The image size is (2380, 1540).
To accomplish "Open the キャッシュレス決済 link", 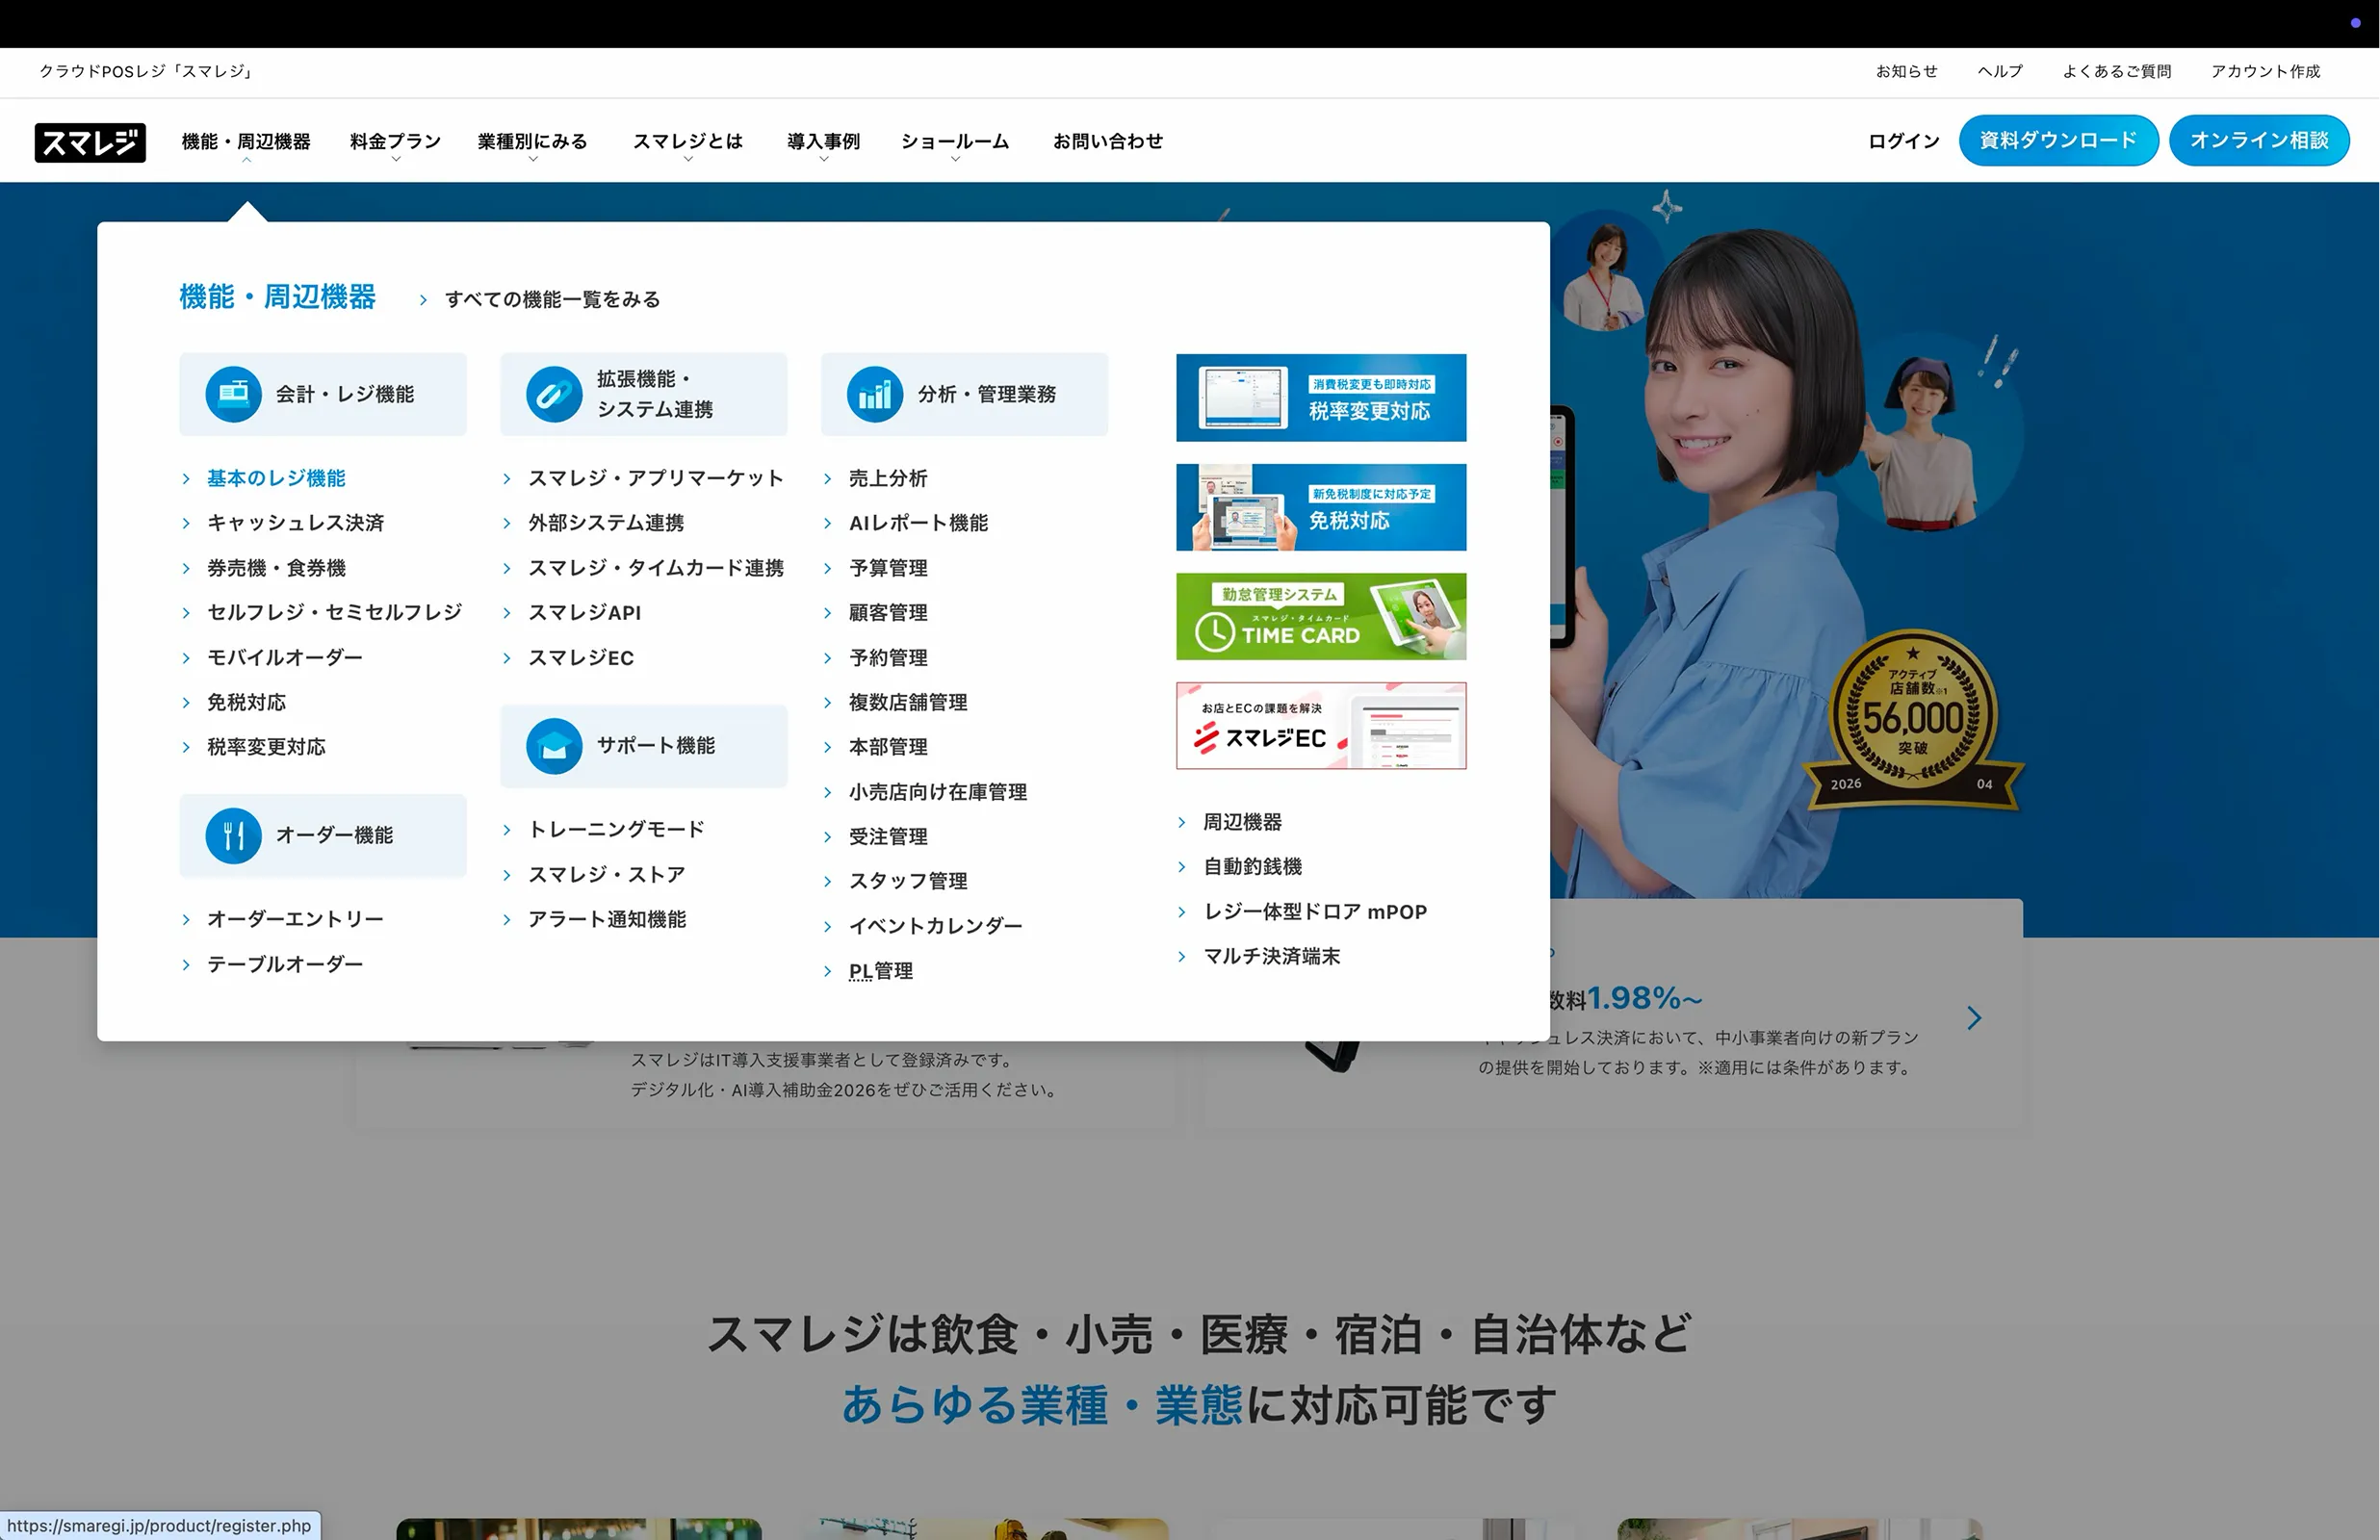I will click(x=296, y=523).
